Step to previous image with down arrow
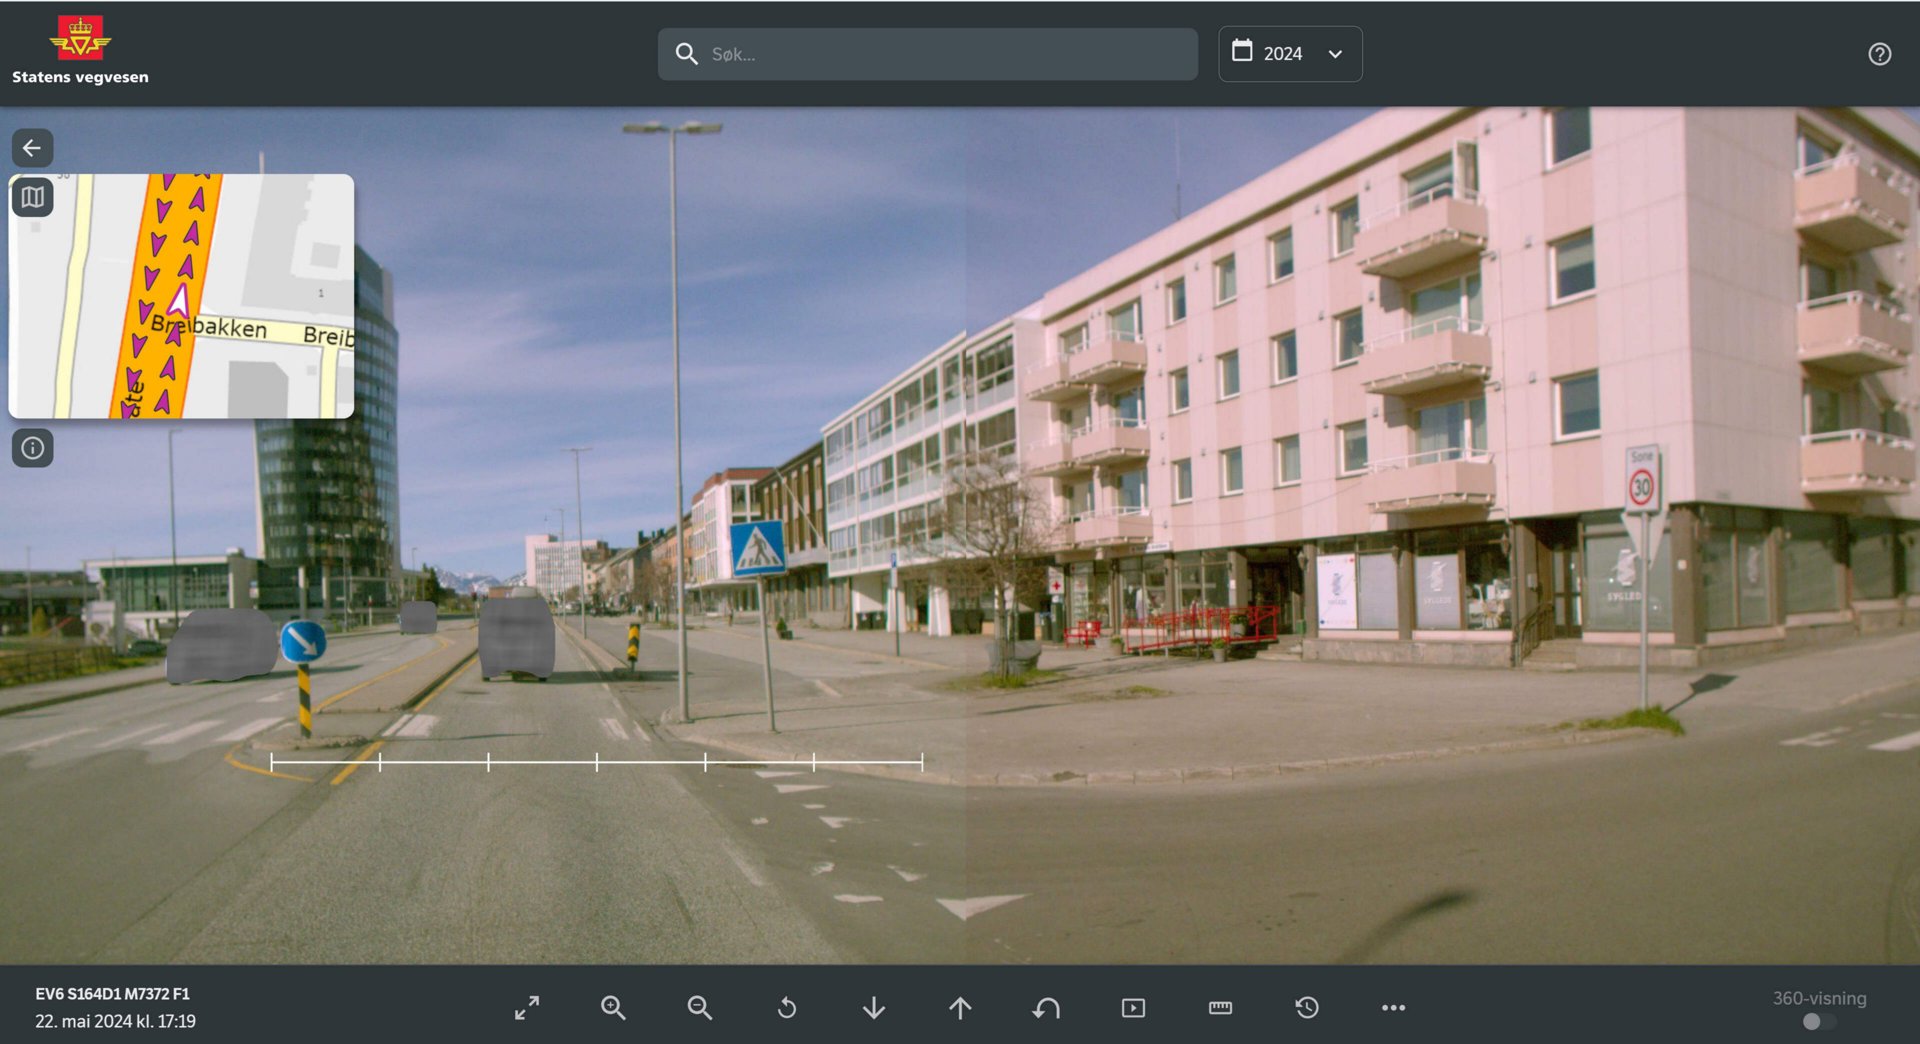 pyautogui.click(x=873, y=1008)
